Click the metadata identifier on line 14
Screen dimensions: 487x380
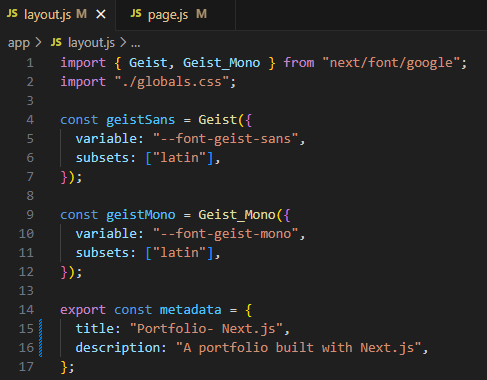pyautogui.click(x=190, y=310)
